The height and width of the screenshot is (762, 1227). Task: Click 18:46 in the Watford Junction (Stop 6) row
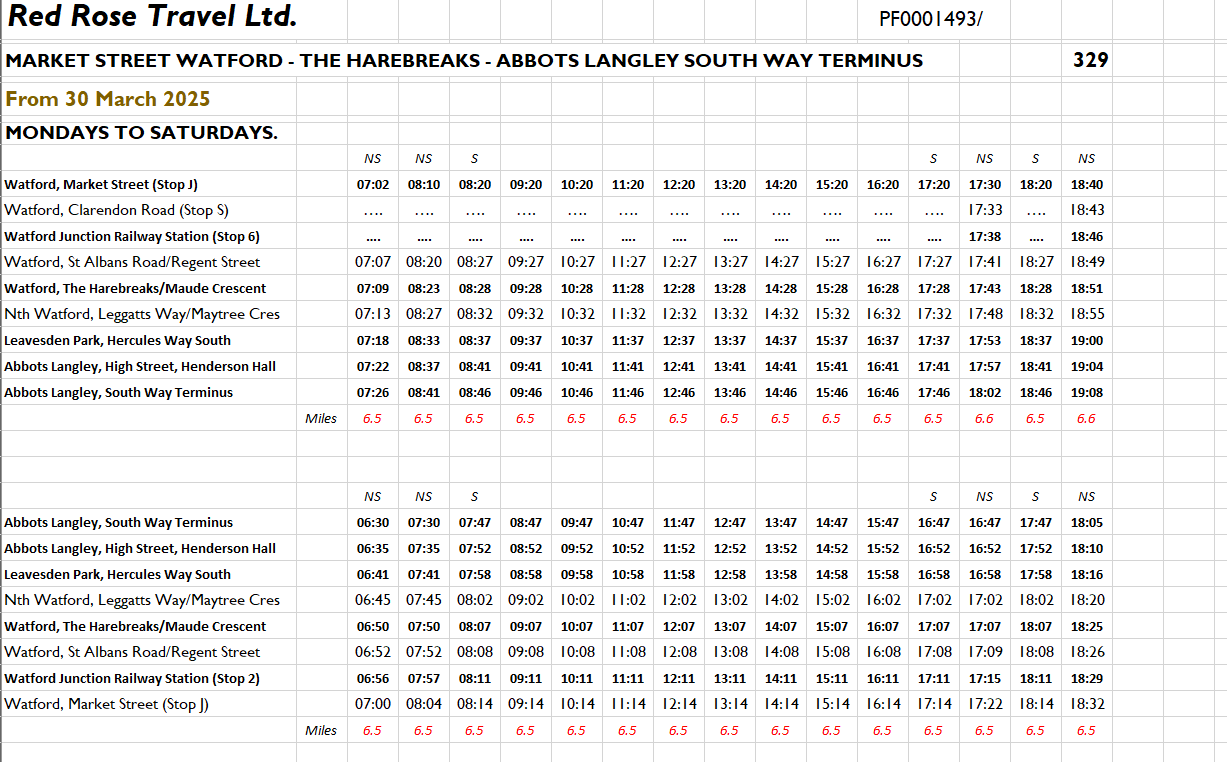click(x=1086, y=237)
